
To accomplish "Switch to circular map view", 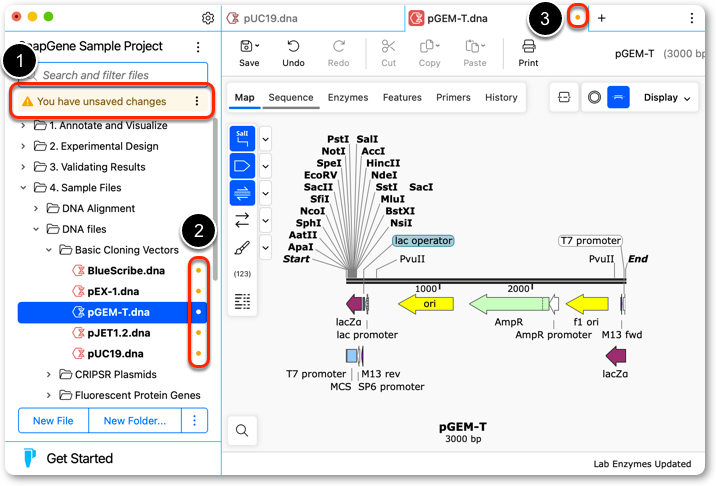I will tap(594, 97).
